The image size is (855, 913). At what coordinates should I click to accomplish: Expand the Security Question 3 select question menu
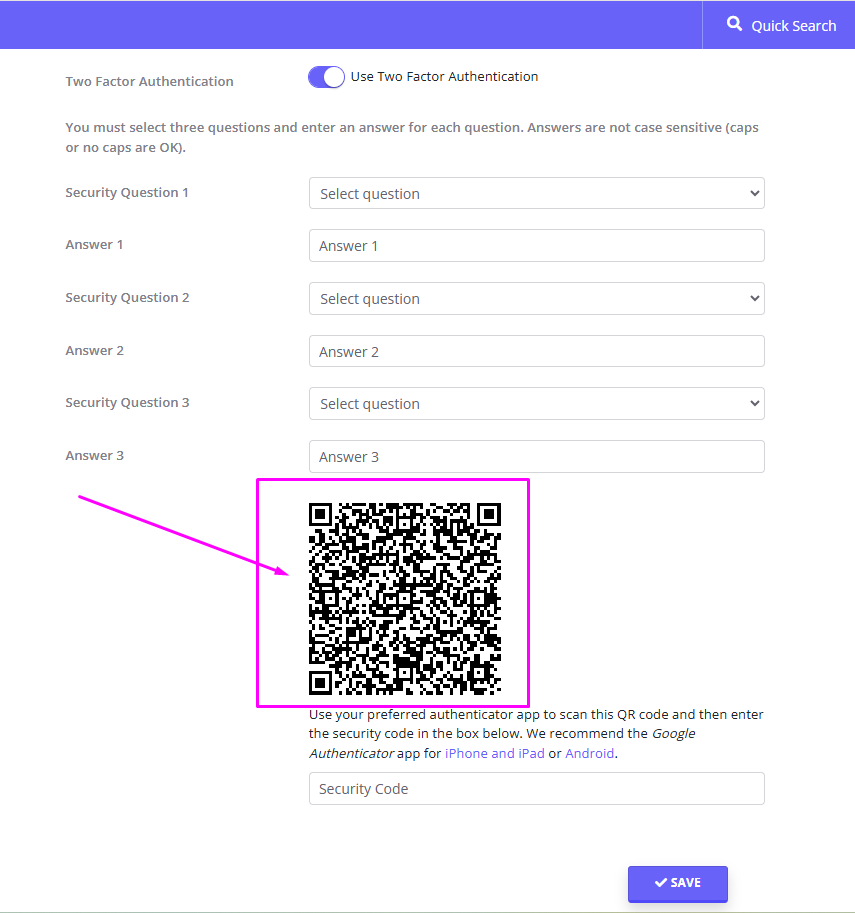pos(536,403)
